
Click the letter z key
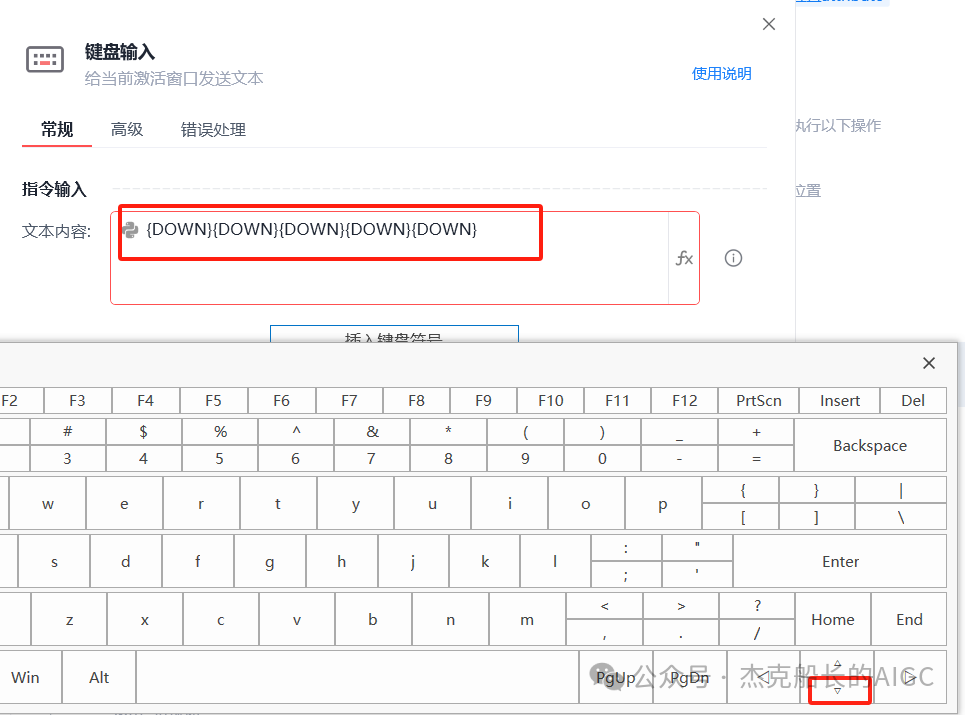70,619
